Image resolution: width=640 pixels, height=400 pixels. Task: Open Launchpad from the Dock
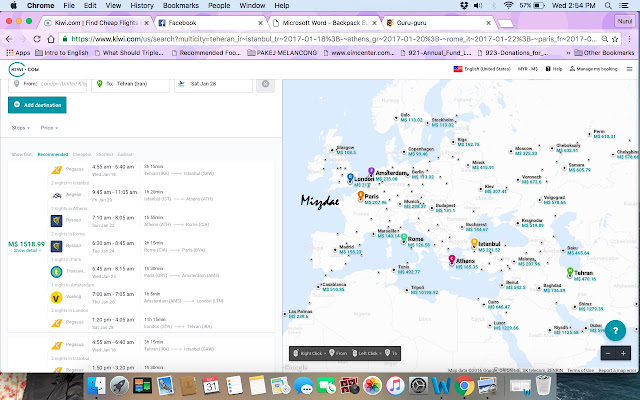click(119, 385)
